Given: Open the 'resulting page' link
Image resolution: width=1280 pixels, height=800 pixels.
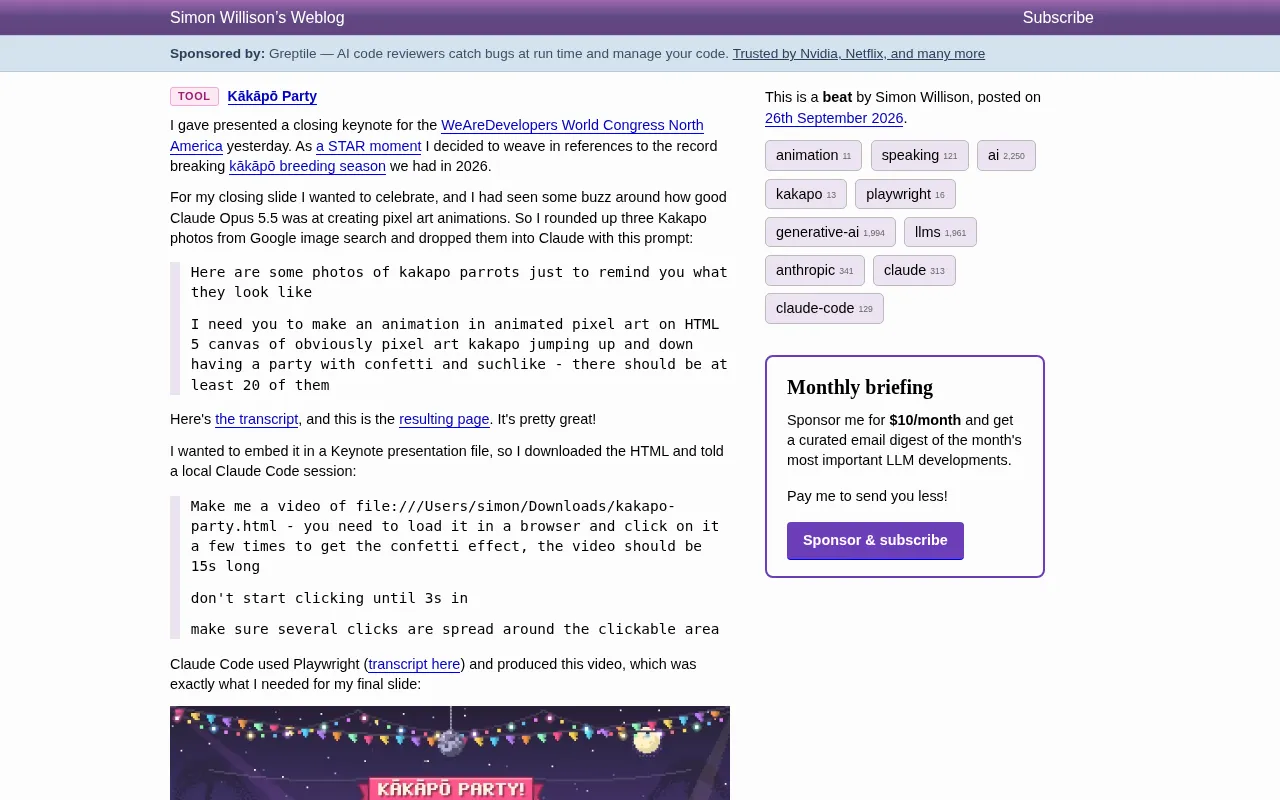Looking at the screenshot, I should point(444,419).
